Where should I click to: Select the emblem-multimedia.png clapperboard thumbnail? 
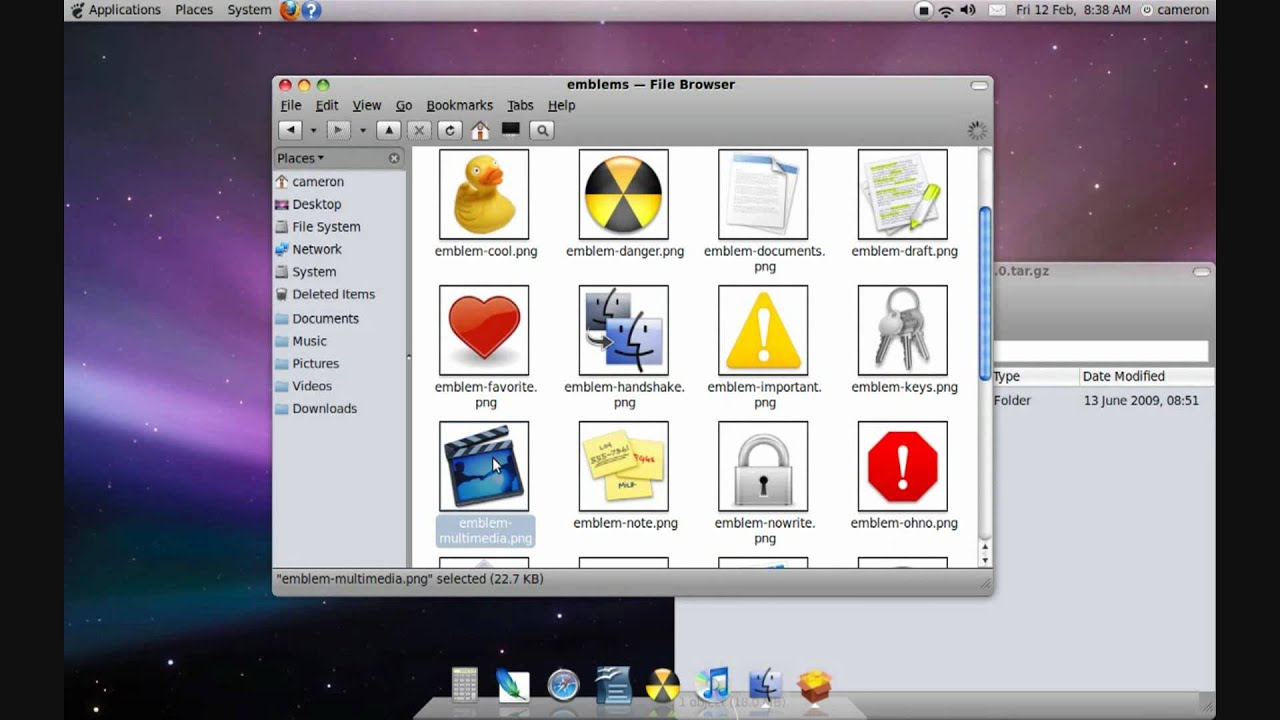pyautogui.click(x=484, y=466)
